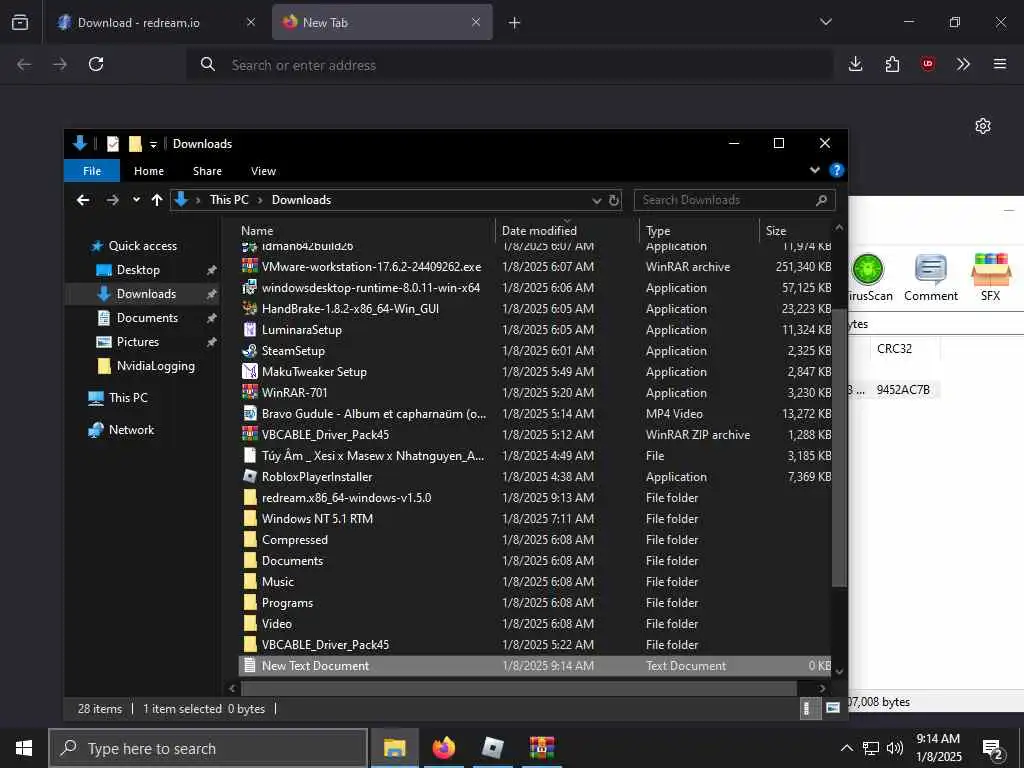Open a new Firefox tab

pos(515,22)
